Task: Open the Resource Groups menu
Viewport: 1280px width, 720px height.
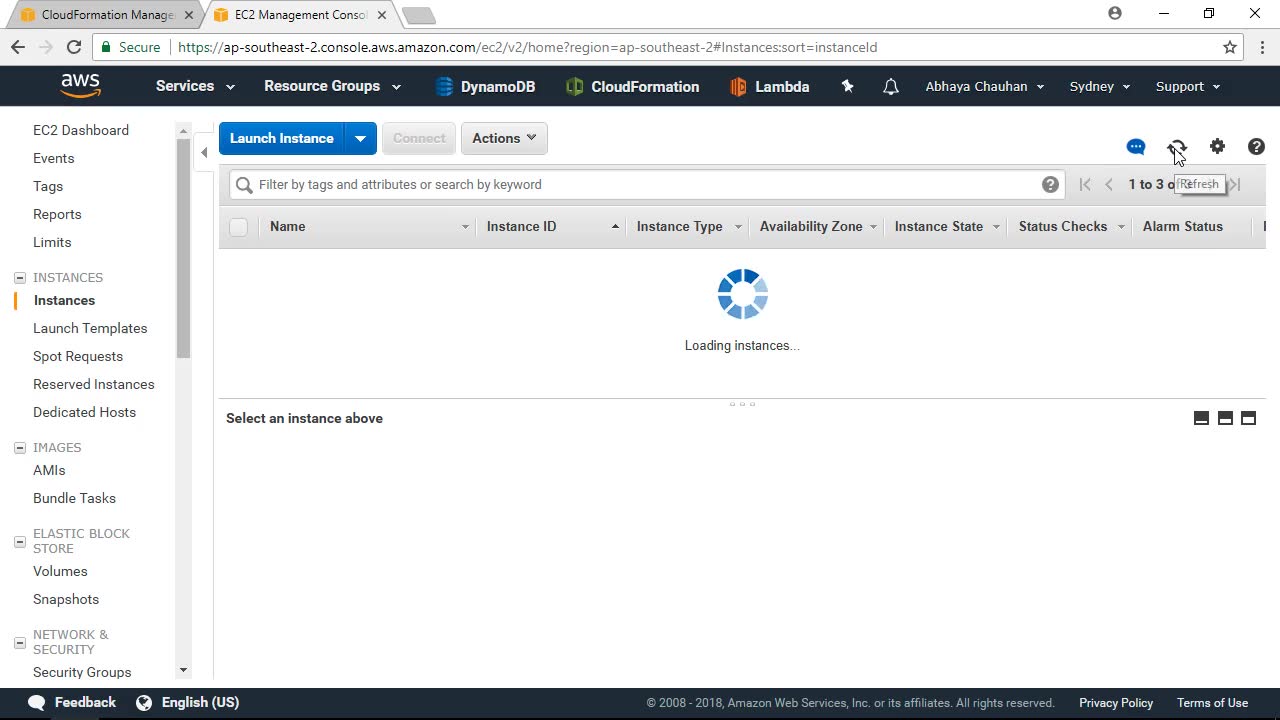Action: 332,86
